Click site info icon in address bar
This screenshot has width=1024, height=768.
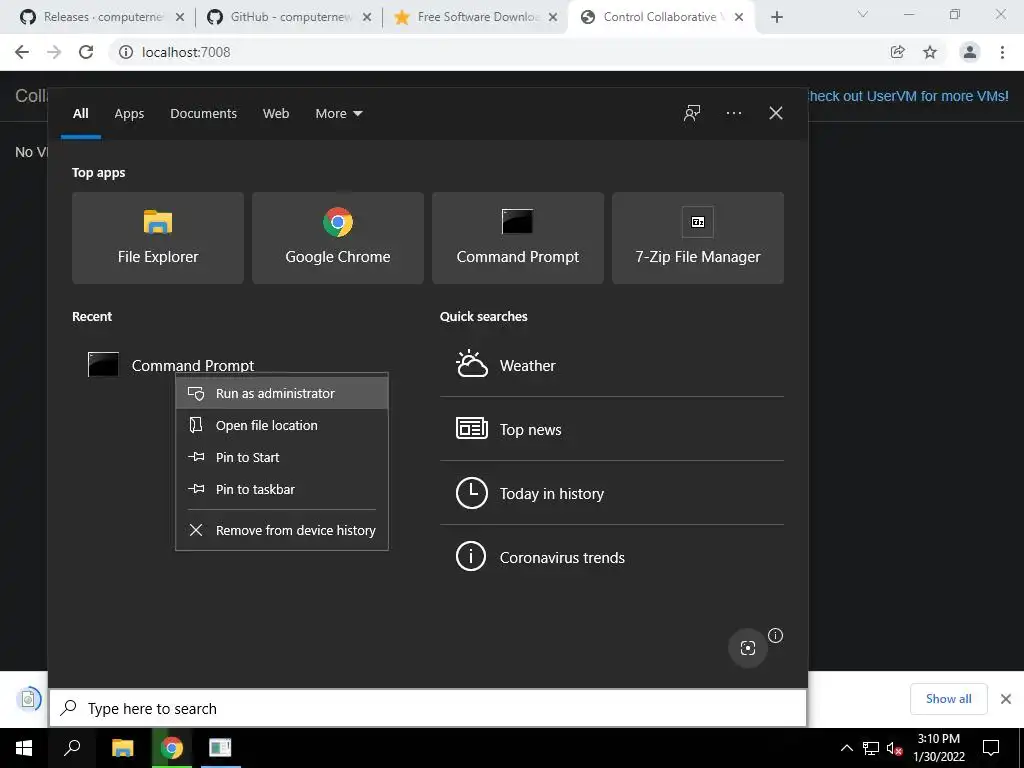pyautogui.click(x=125, y=52)
